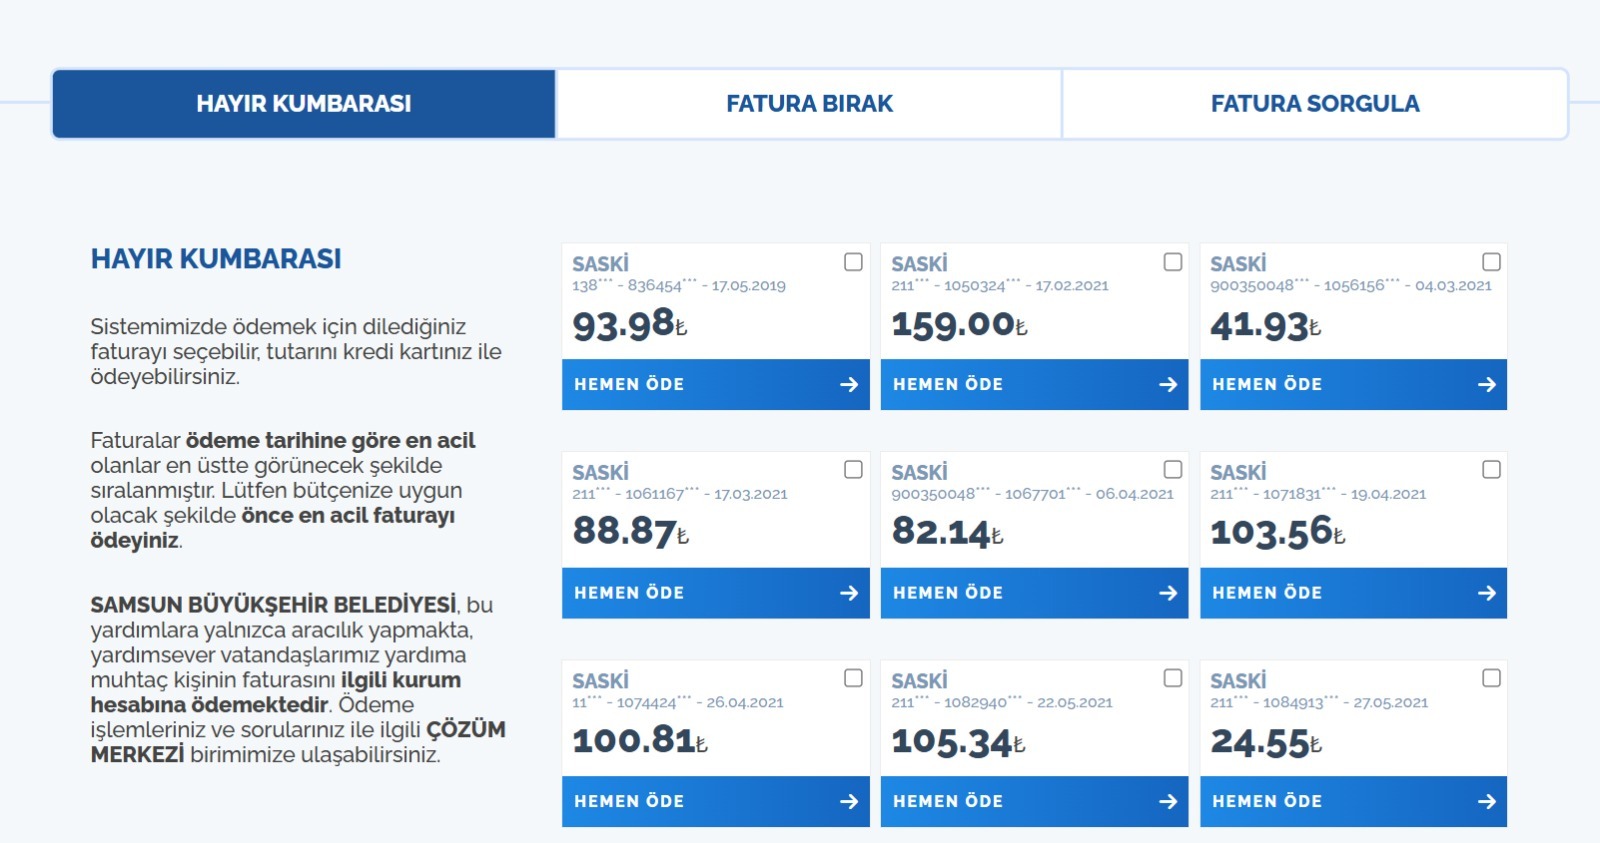This screenshot has height=843, width=1600.
Task: Click the arrow icon on the 103.56₺ bill
Action: 1487,593
